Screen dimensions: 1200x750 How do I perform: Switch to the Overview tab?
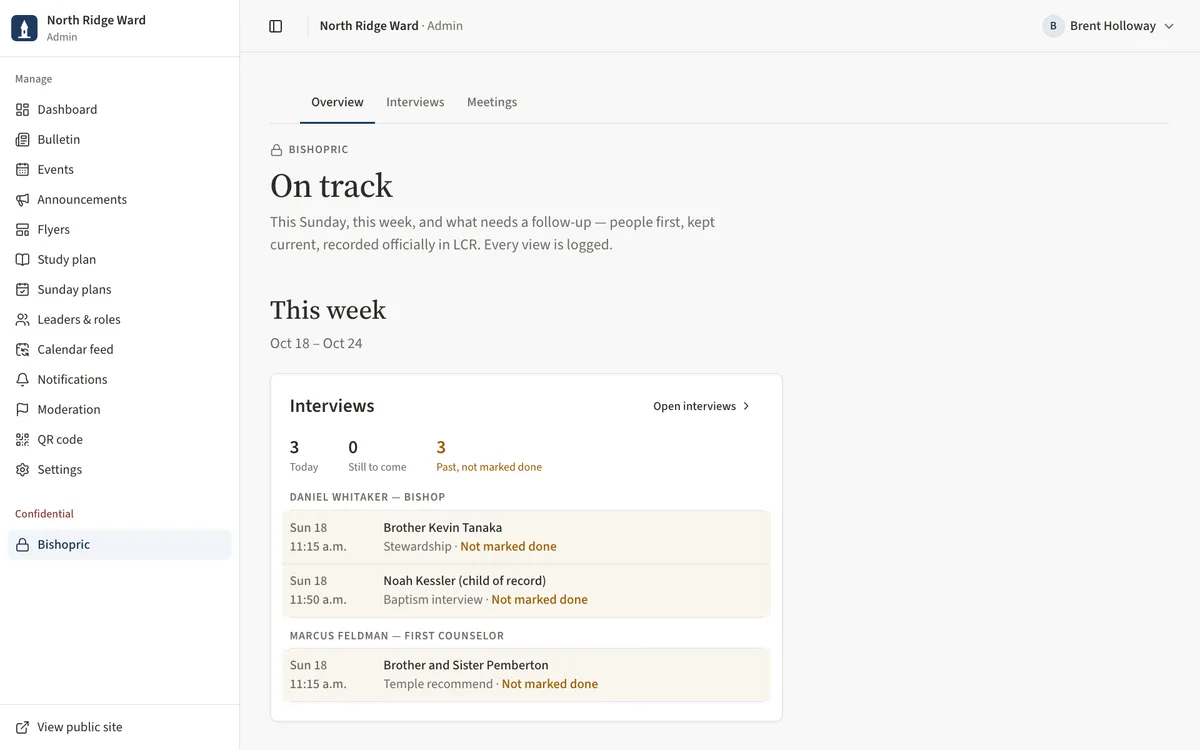(x=337, y=102)
